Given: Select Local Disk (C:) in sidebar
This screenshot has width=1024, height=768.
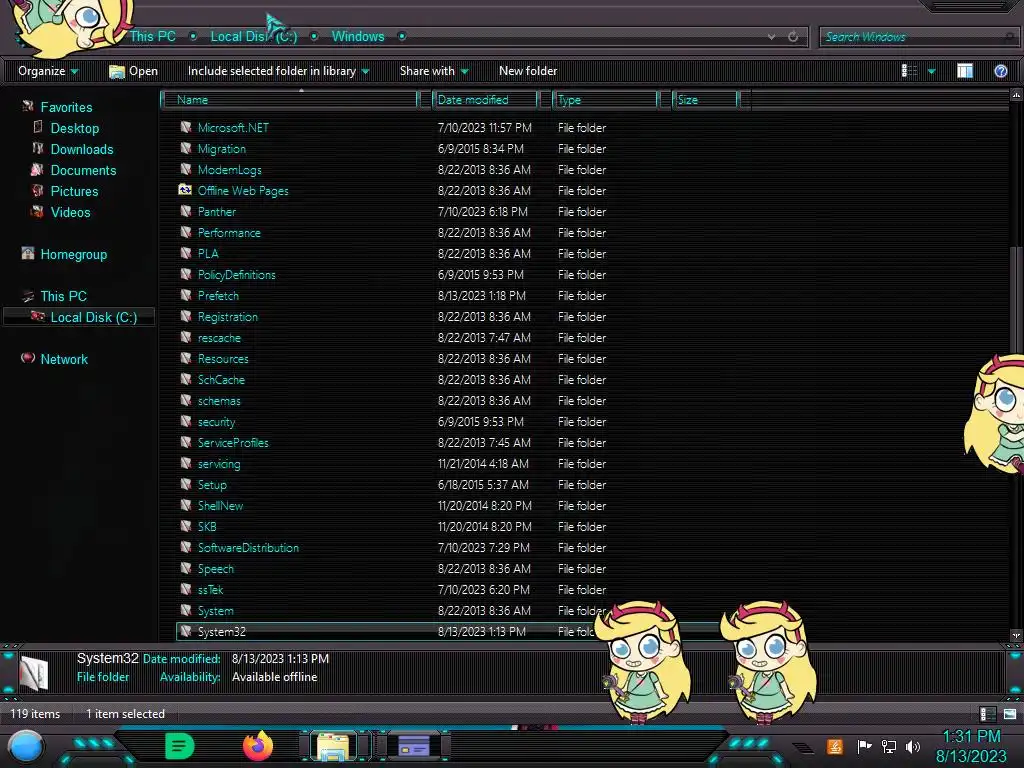Looking at the screenshot, I should coord(93,317).
